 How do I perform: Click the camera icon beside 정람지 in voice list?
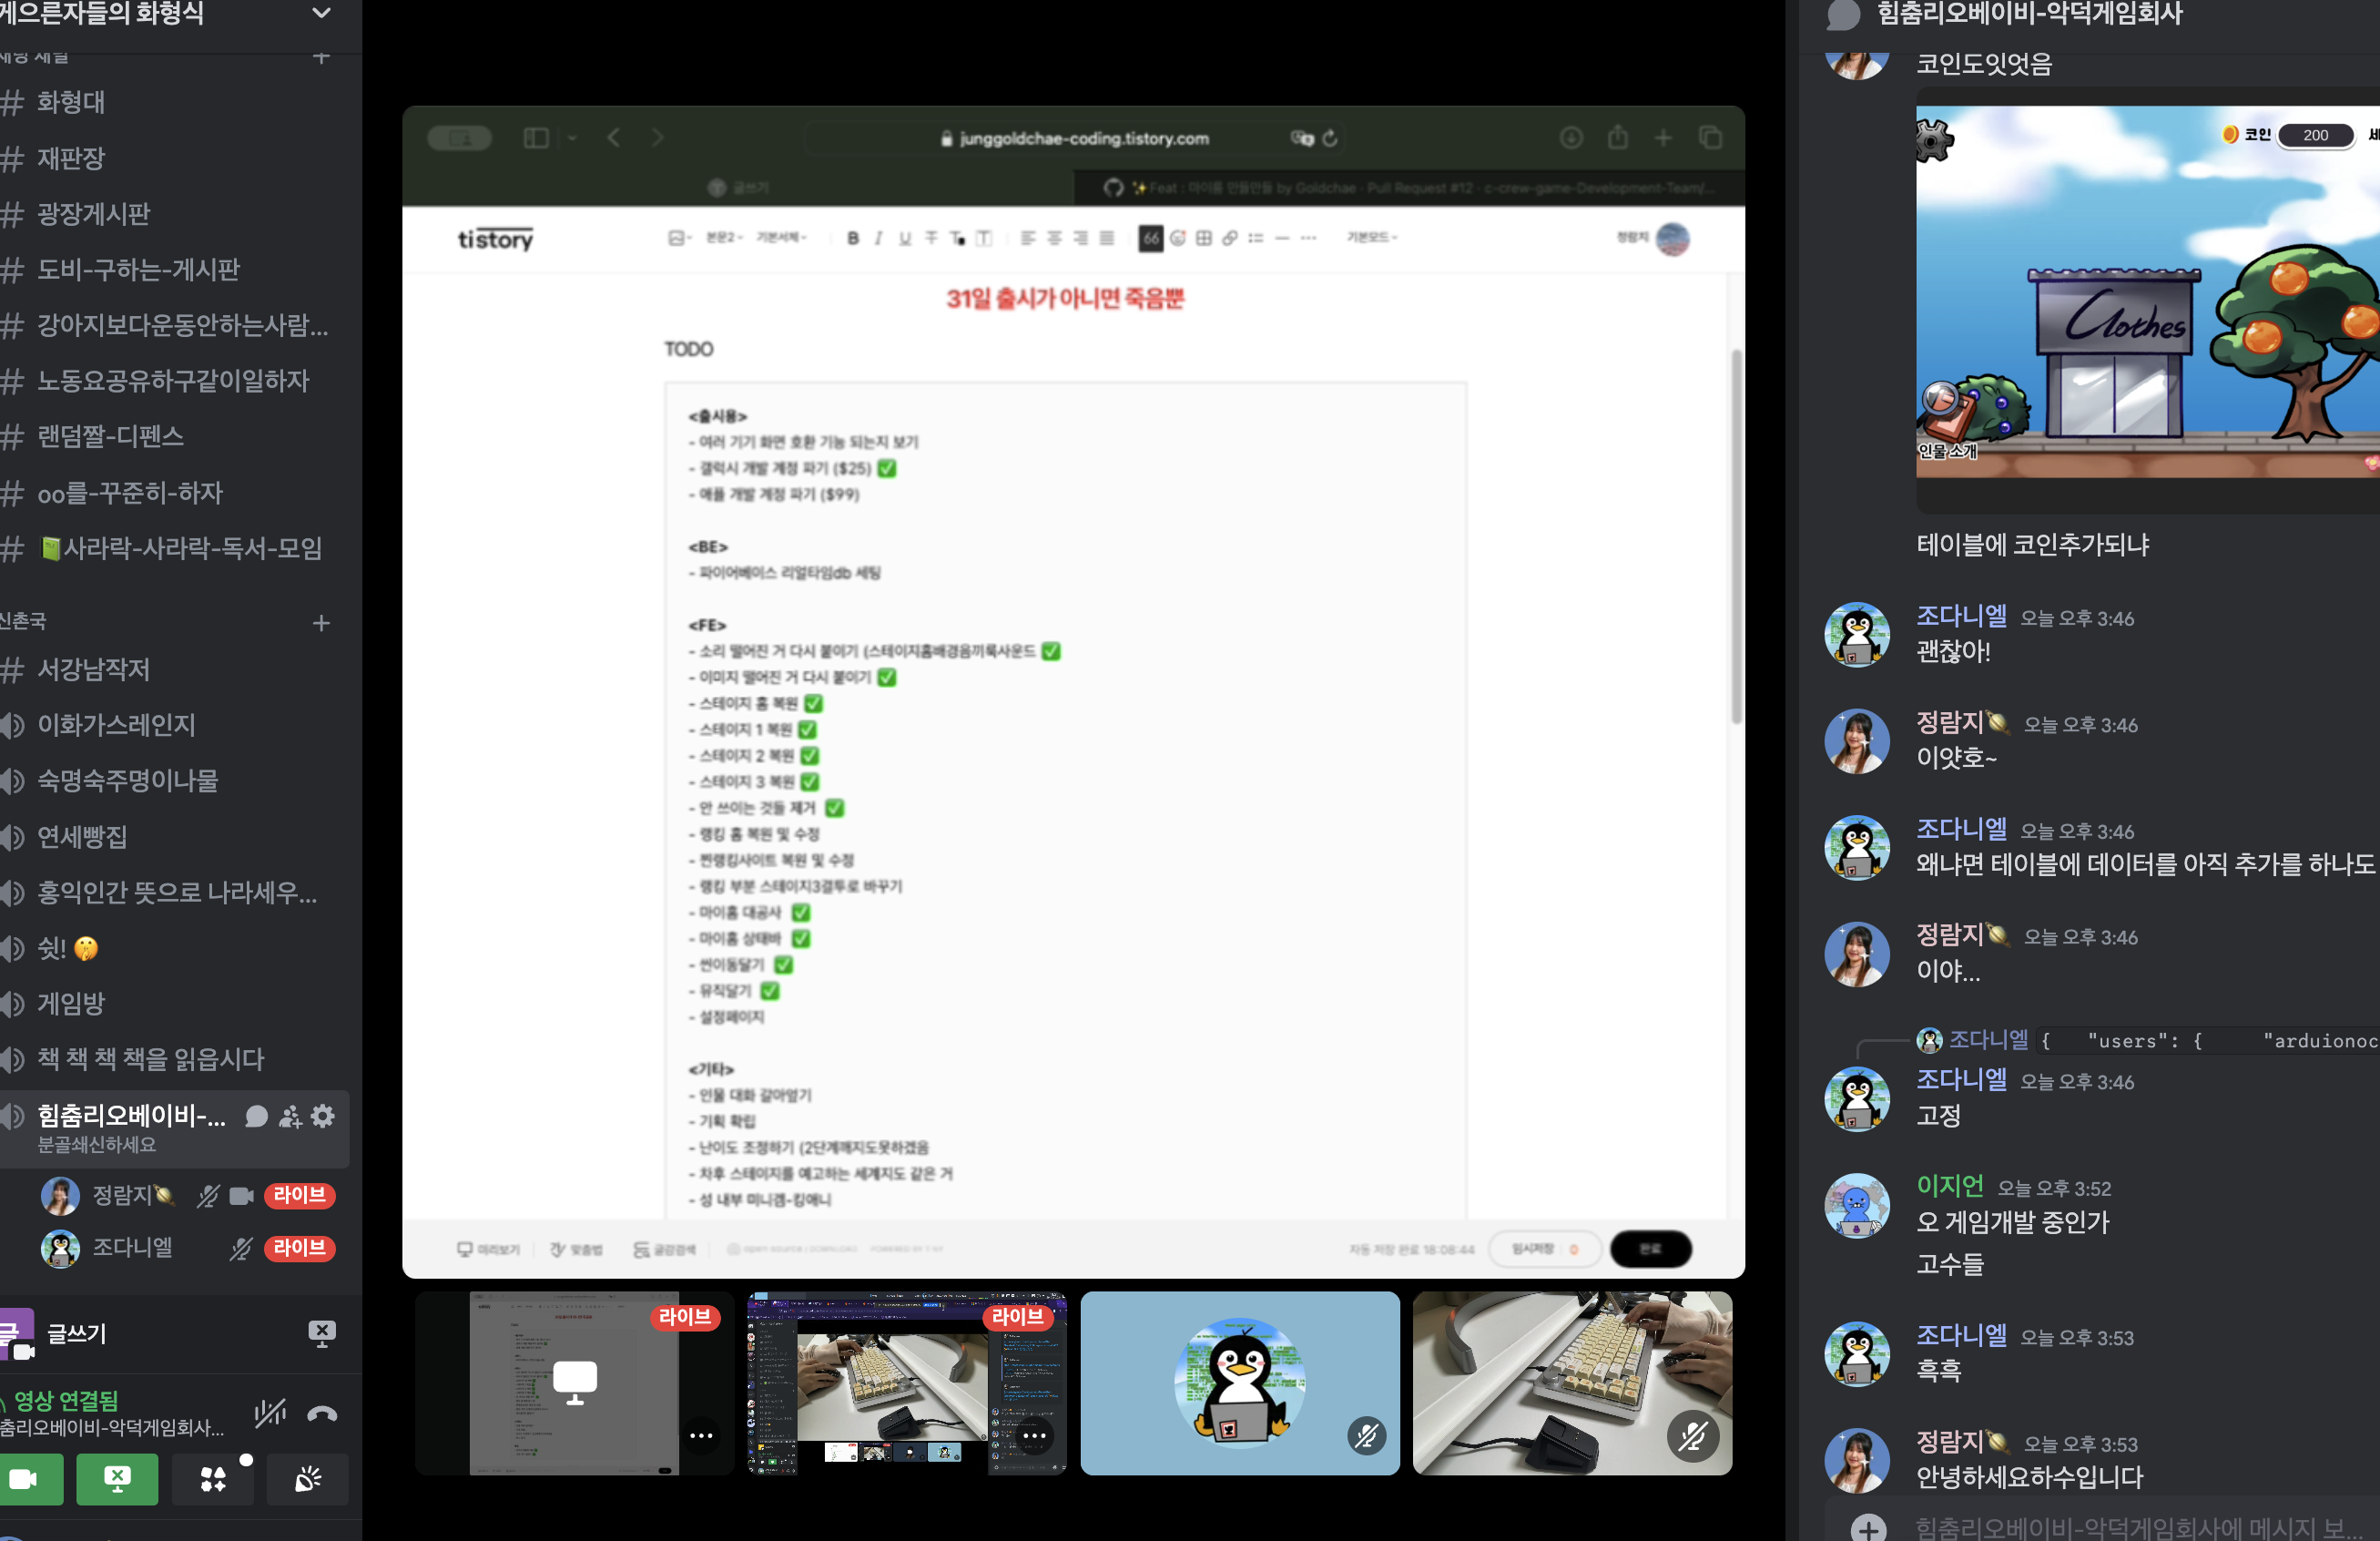(x=241, y=1196)
